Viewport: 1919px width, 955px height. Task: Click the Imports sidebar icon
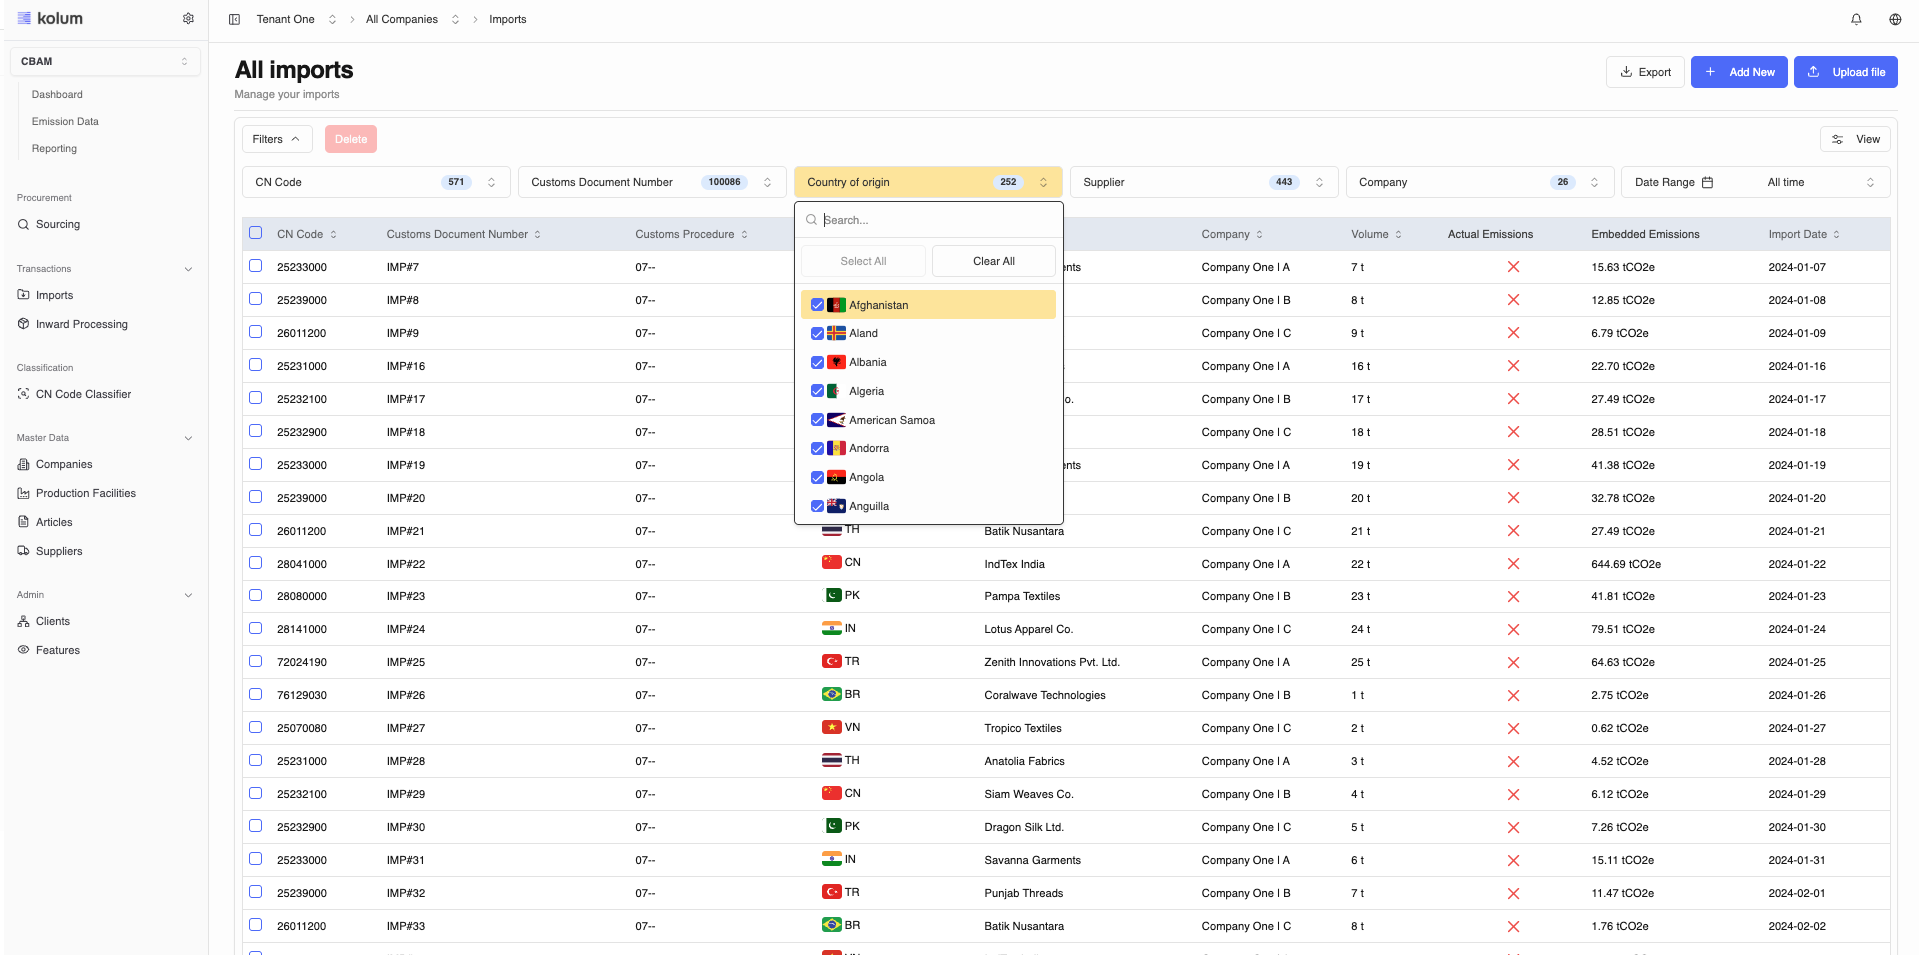[23, 295]
